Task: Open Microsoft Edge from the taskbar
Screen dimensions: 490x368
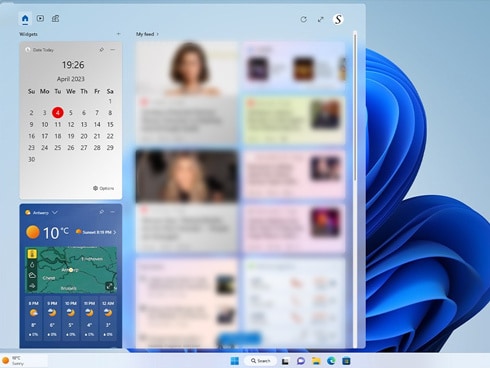Action: [x=331, y=361]
